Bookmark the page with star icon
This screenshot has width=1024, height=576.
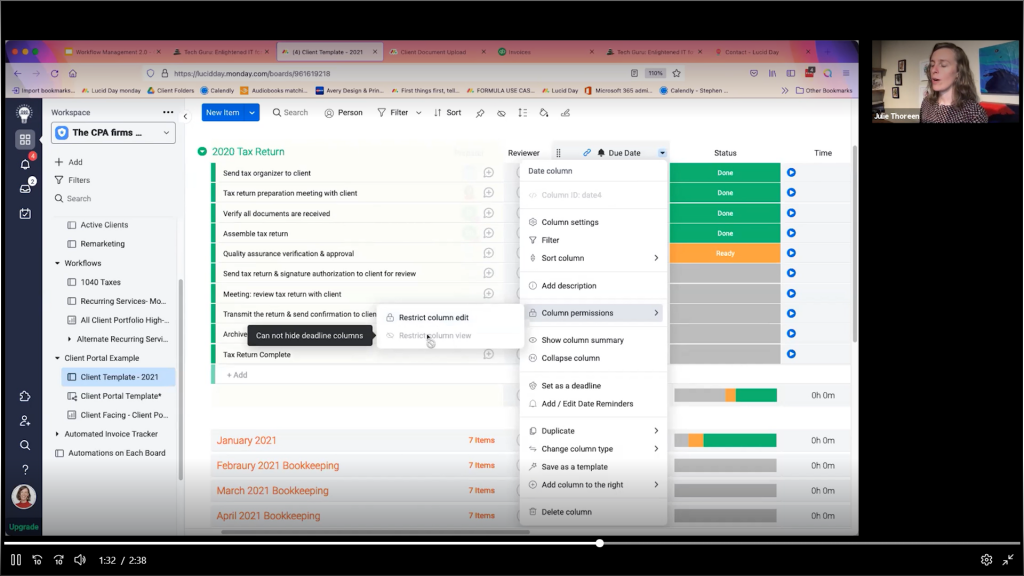click(x=677, y=73)
